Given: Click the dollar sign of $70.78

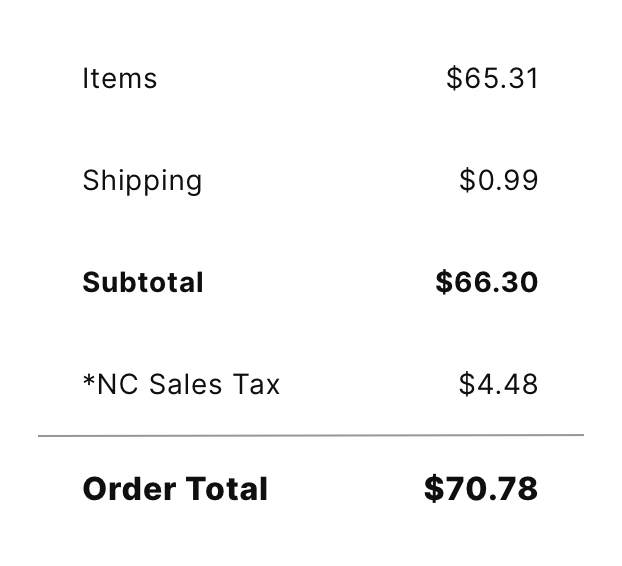Looking at the screenshot, I should [434, 488].
